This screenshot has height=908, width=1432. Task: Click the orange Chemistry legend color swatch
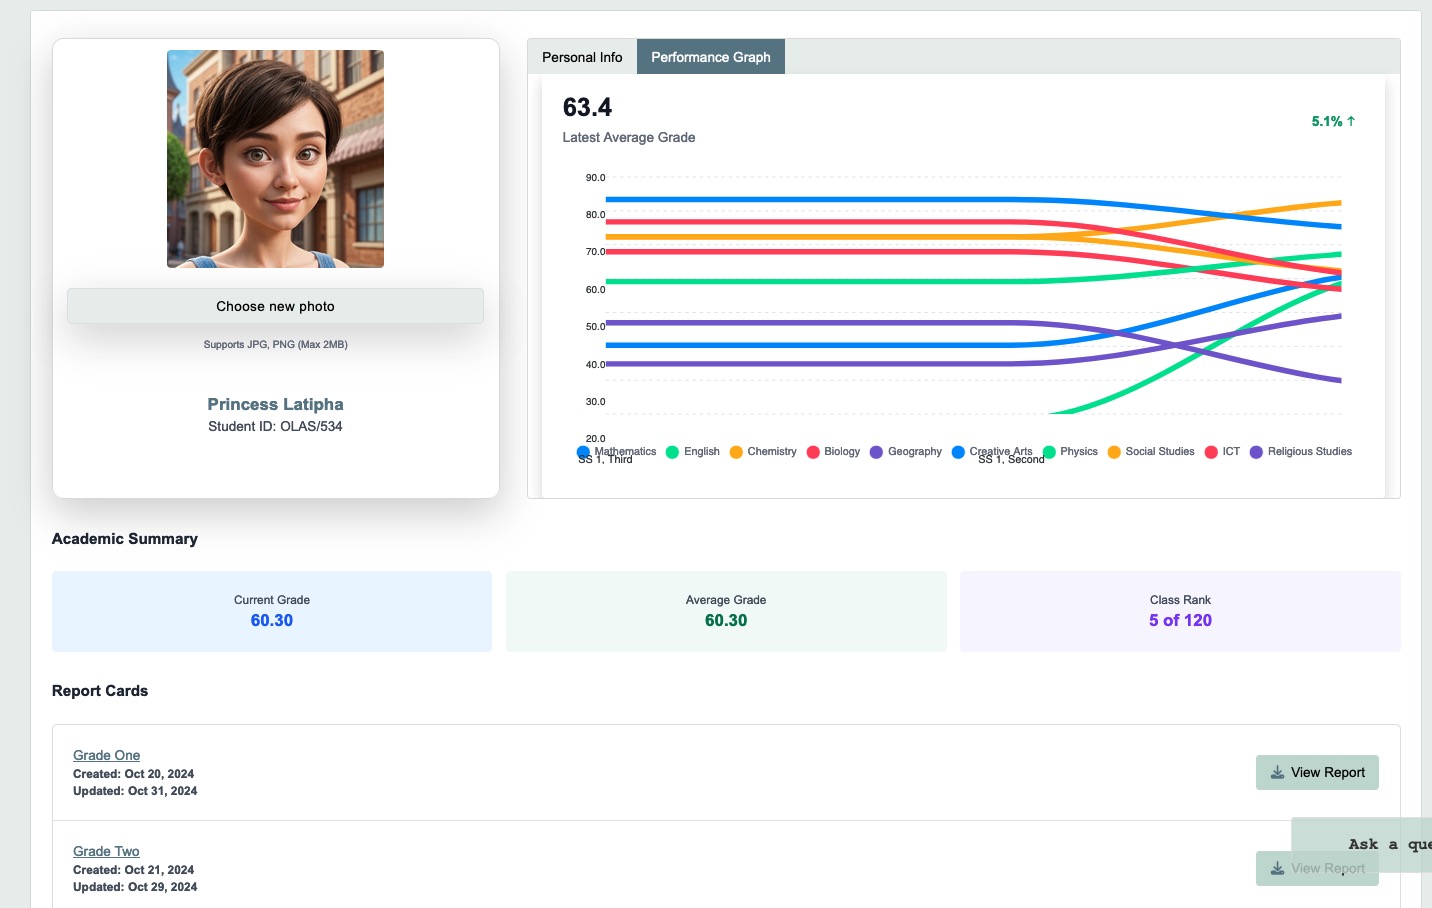[x=736, y=452]
